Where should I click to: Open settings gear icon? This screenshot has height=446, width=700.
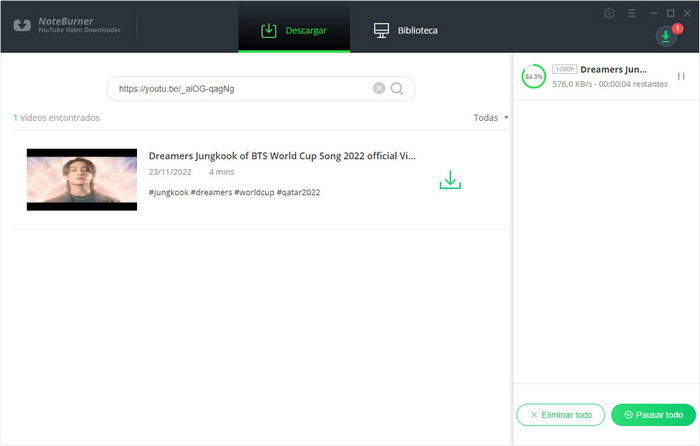click(x=609, y=13)
